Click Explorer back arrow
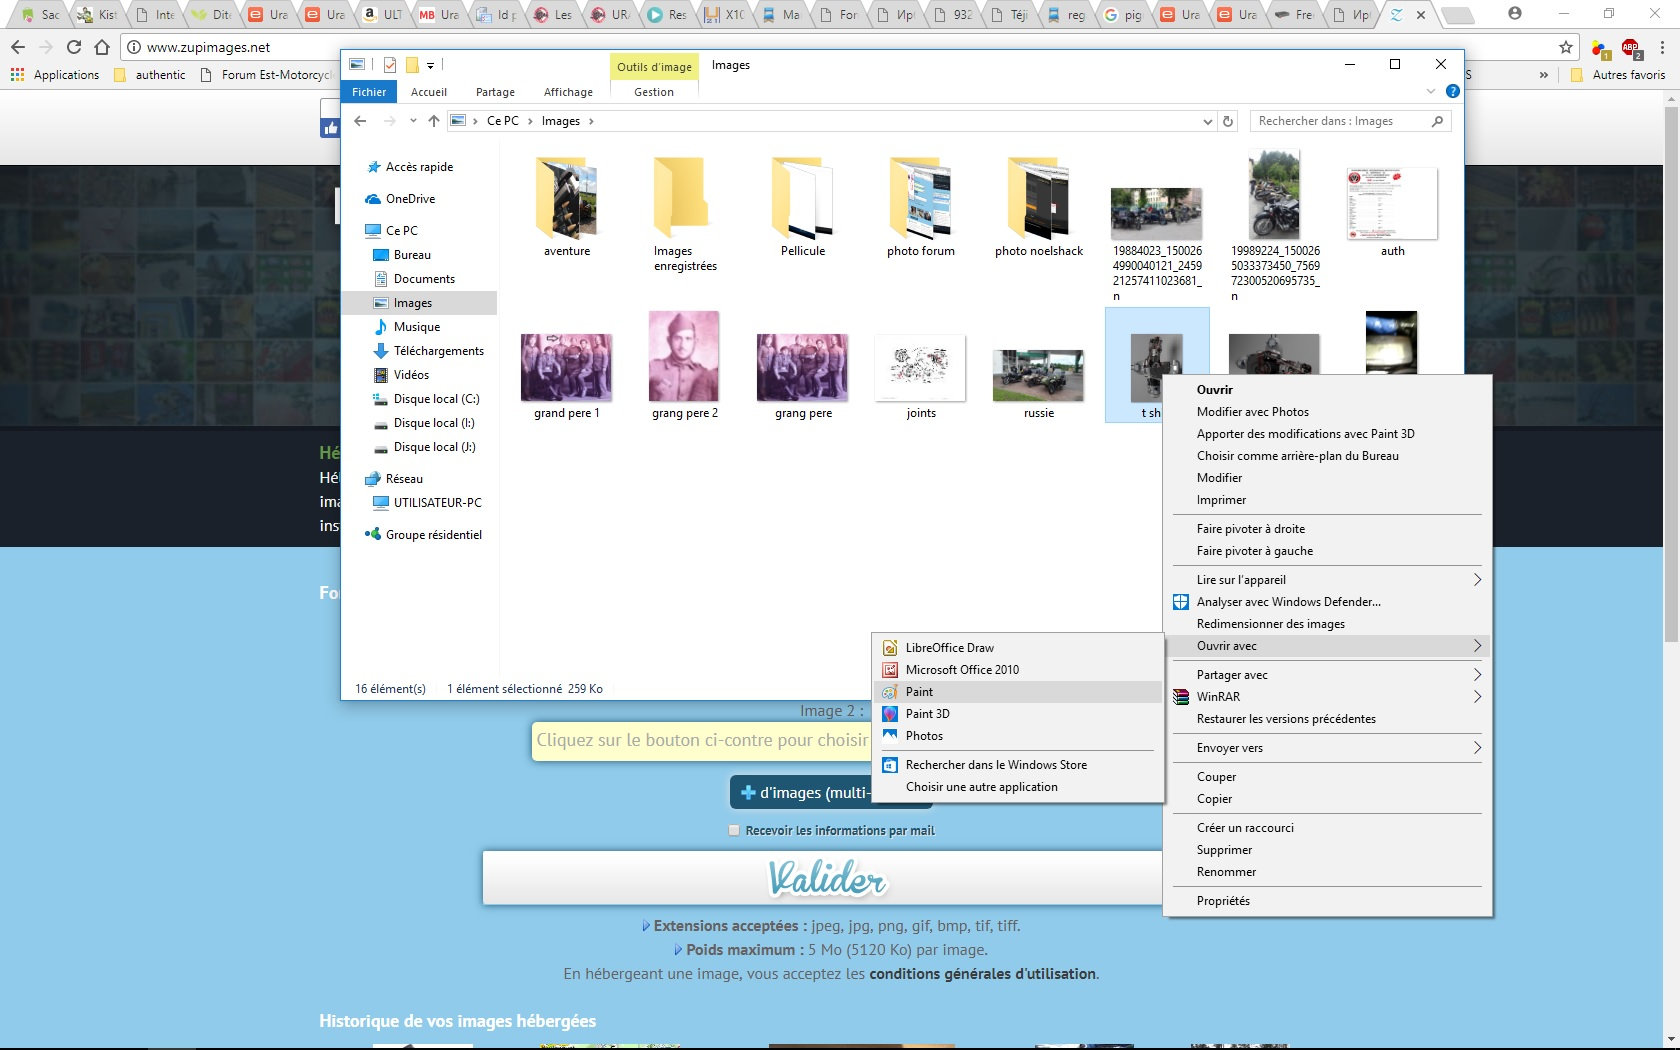Viewport: 1680px width, 1050px height. point(361,121)
